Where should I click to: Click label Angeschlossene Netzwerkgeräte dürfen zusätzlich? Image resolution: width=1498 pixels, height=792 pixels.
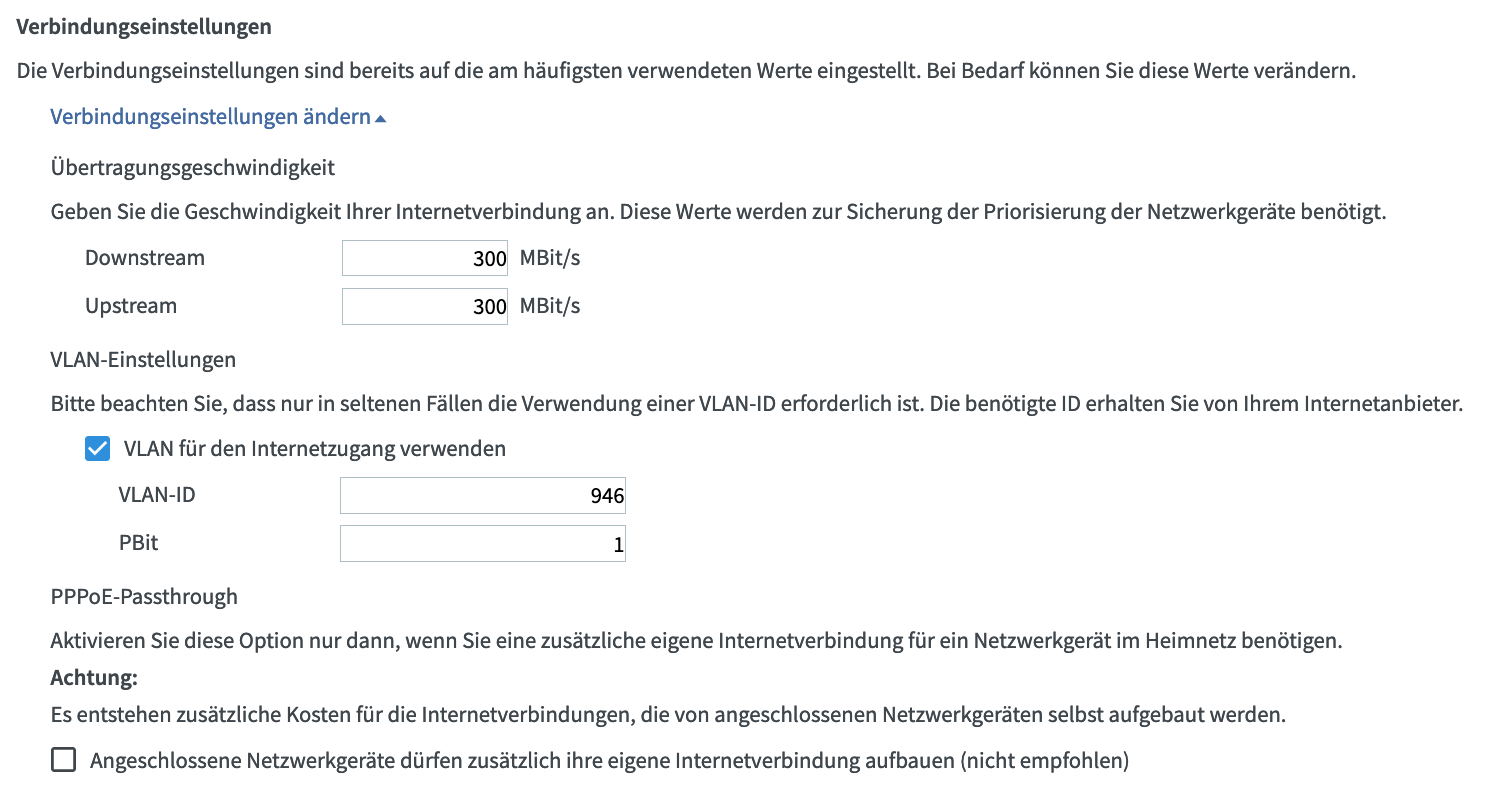(x=609, y=761)
